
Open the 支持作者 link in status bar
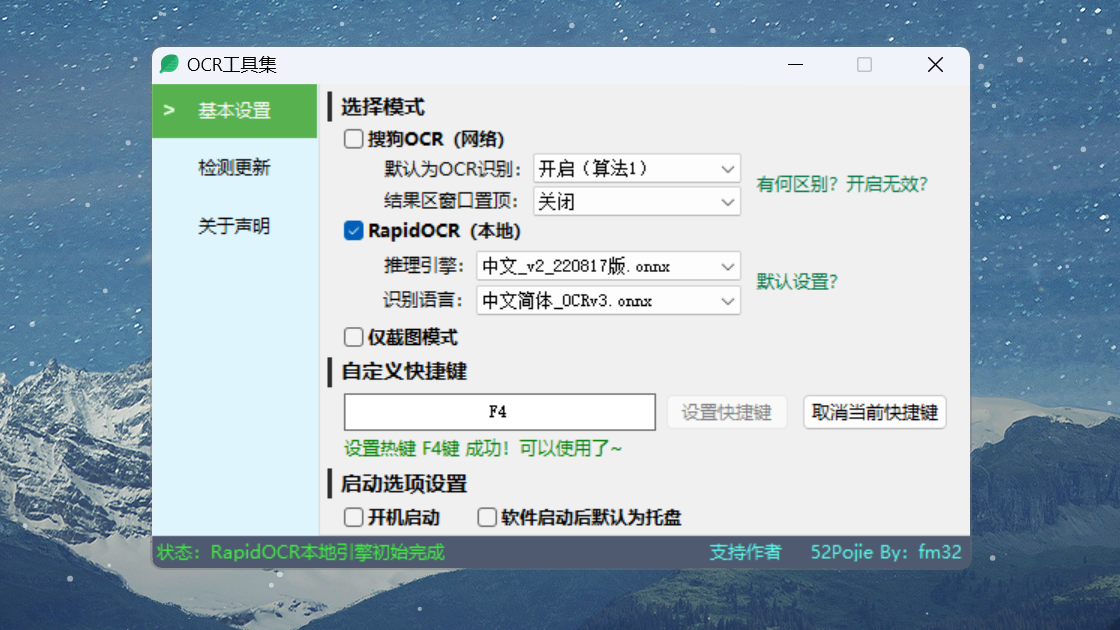745,552
